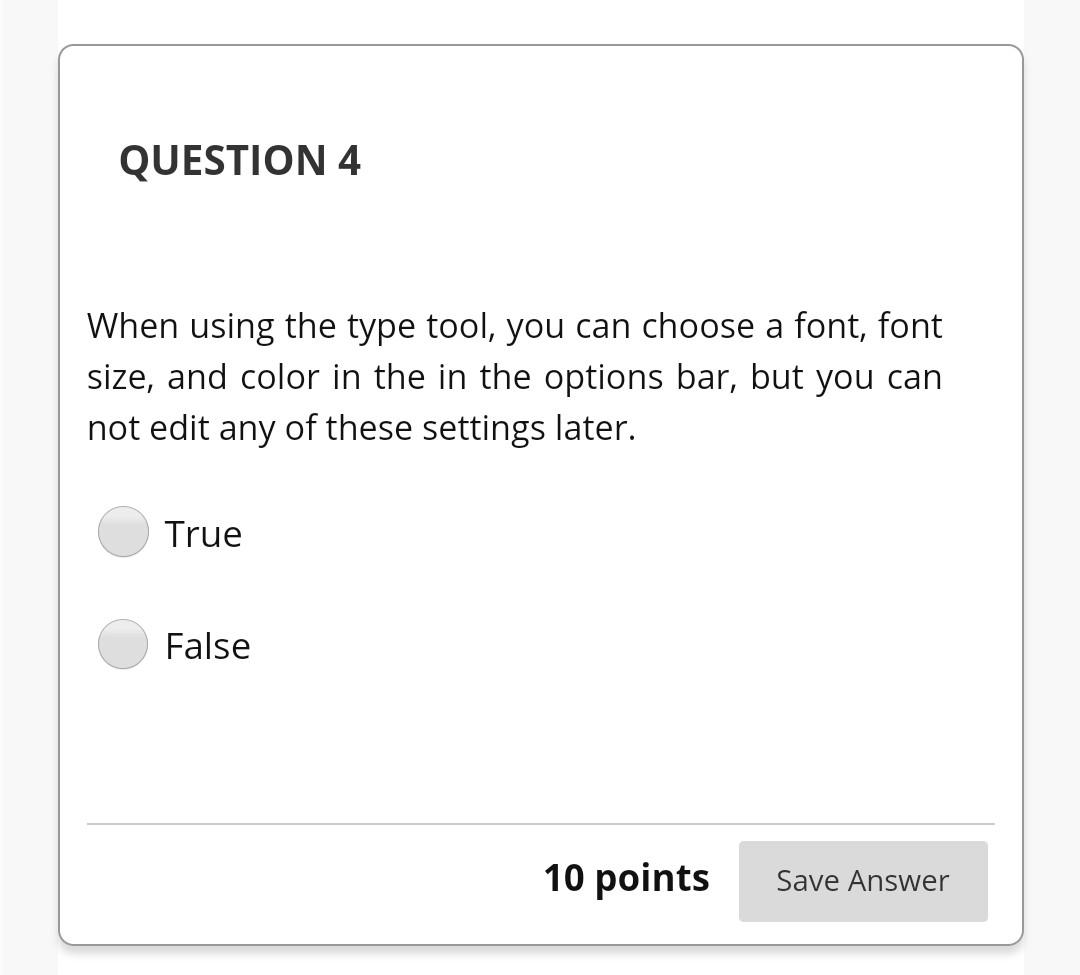Tap the empty False radio control

tap(122, 644)
